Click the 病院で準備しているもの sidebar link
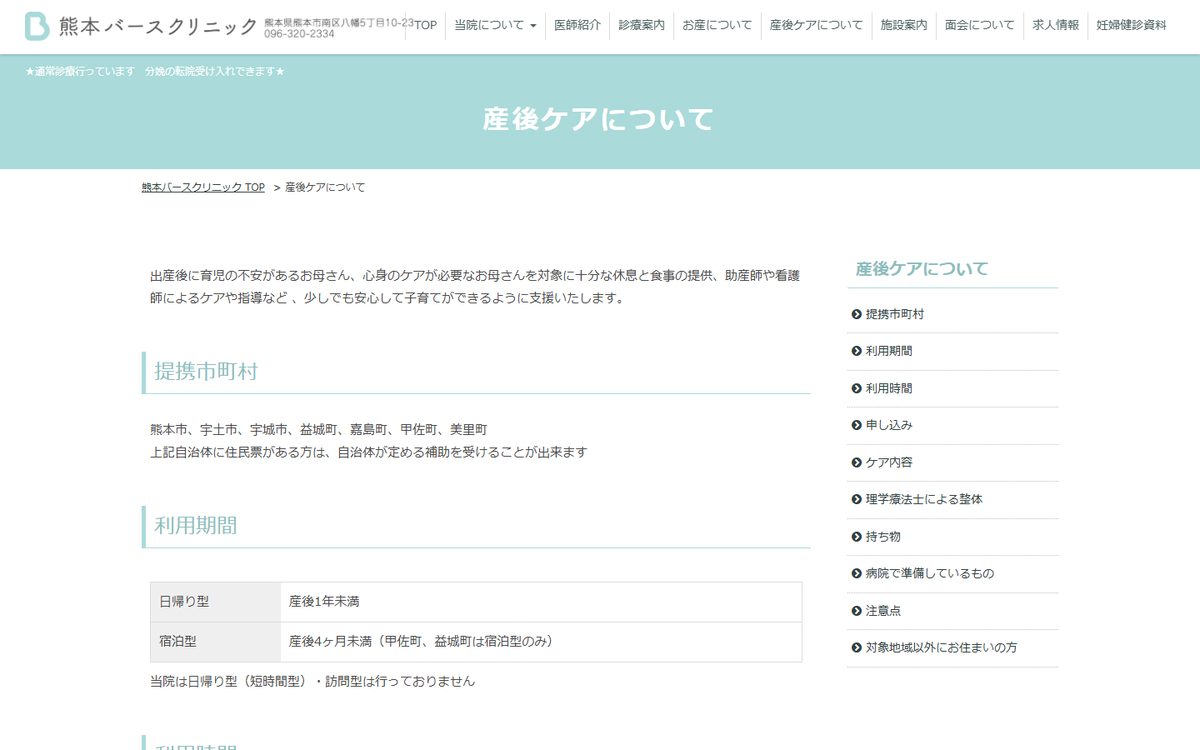The image size is (1200, 750). pyautogui.click(x=930, y=573)
